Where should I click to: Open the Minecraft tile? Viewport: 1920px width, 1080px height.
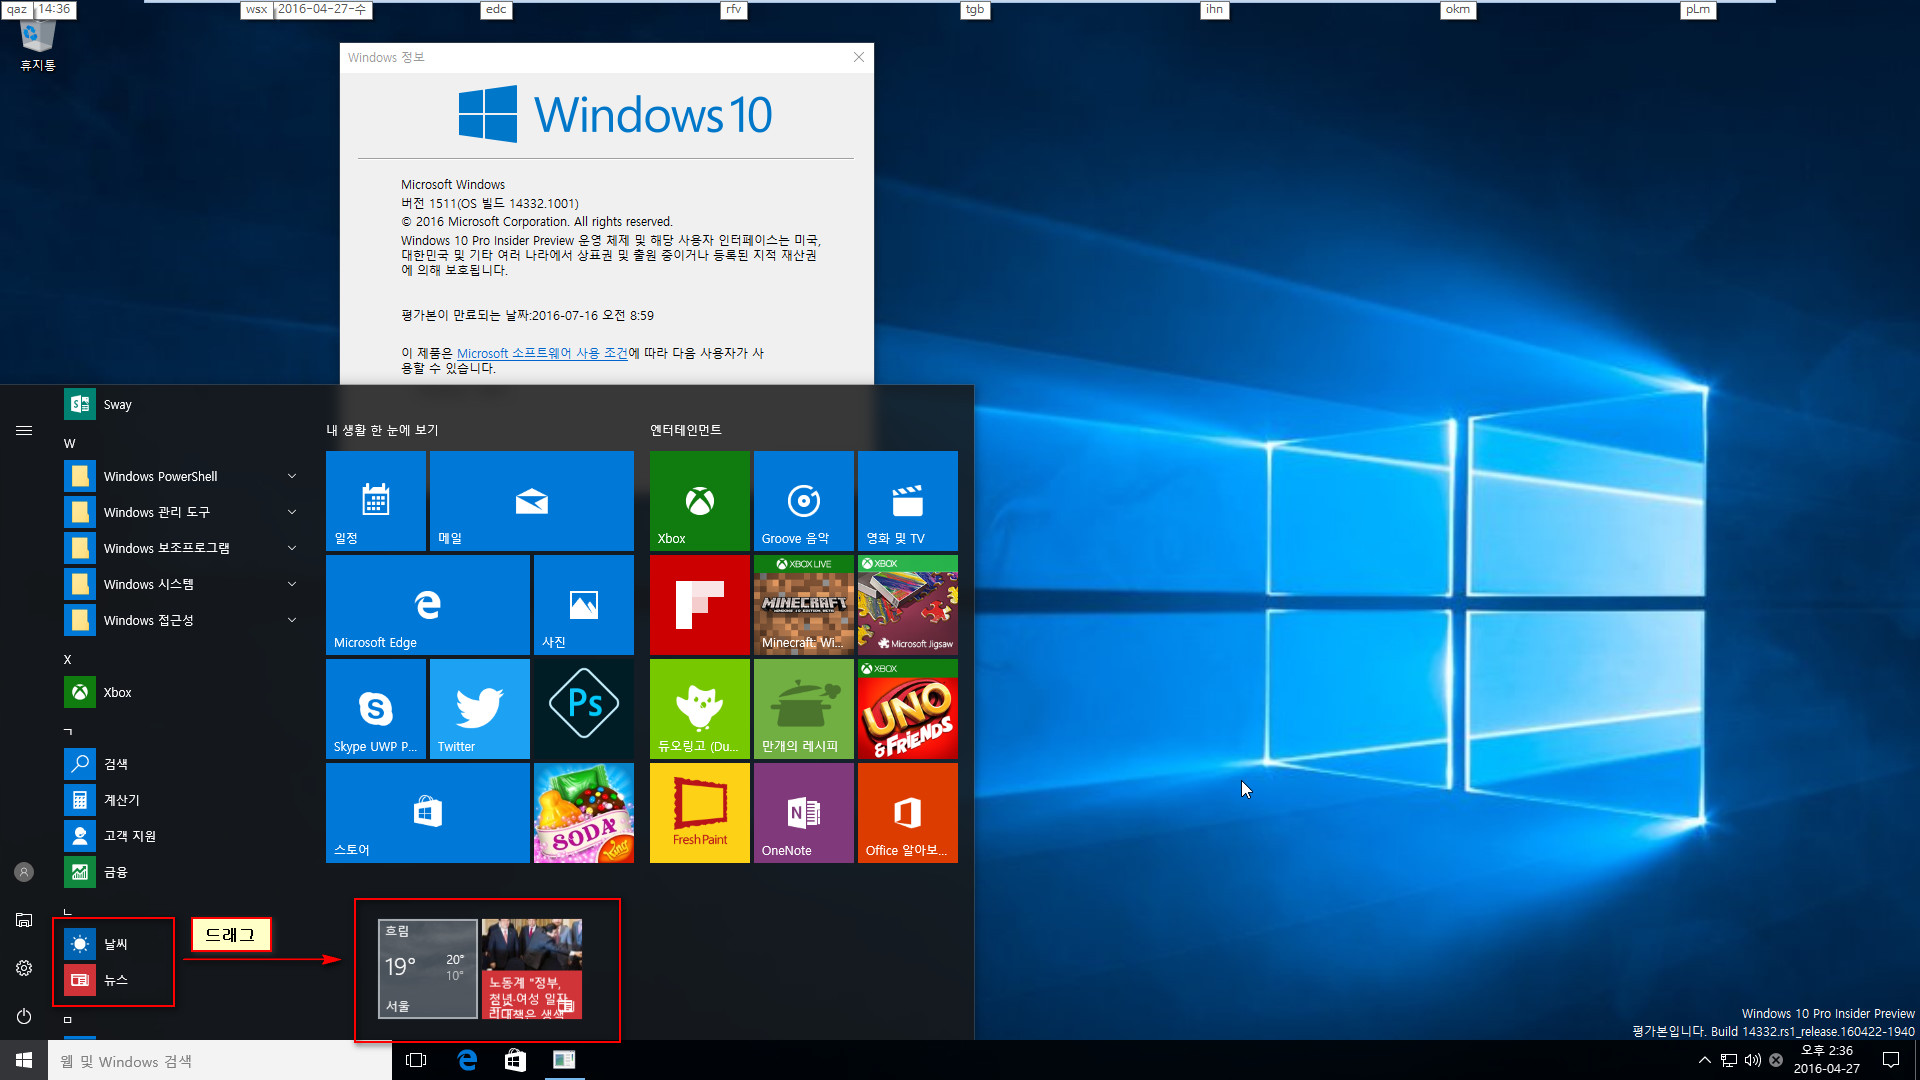click(804, 605)
